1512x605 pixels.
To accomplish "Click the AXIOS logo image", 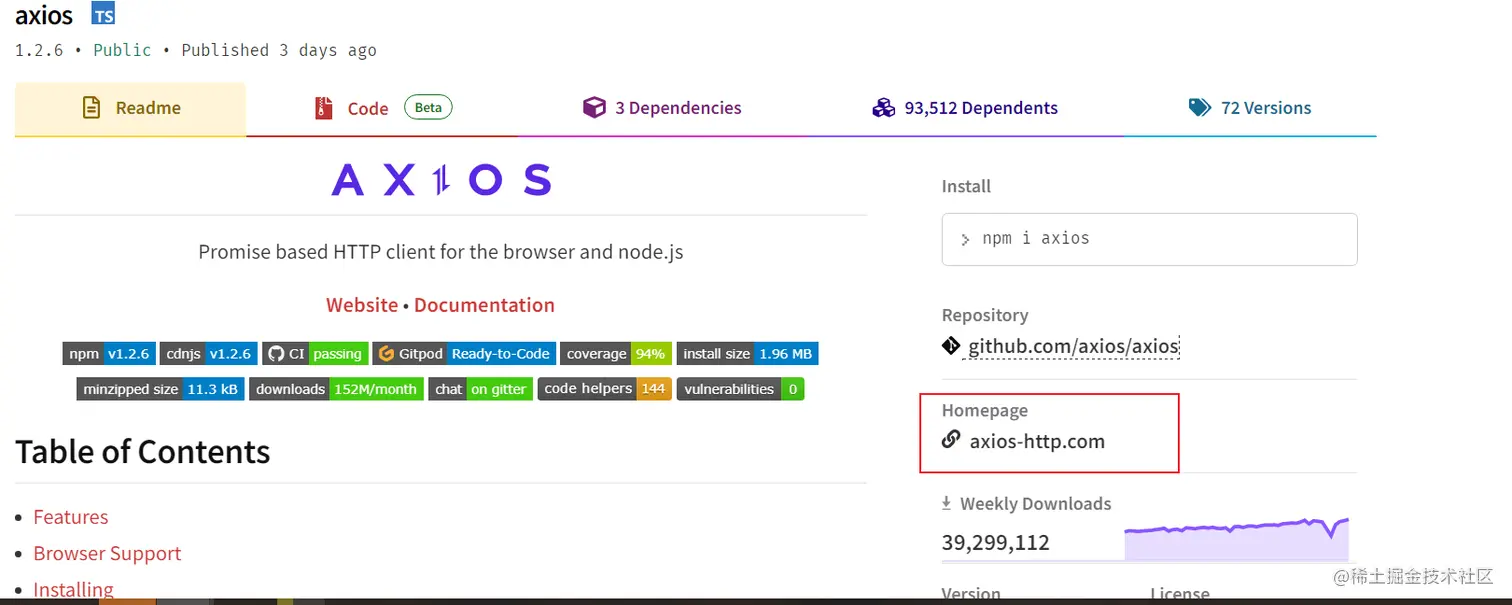I will coord(441,180).
